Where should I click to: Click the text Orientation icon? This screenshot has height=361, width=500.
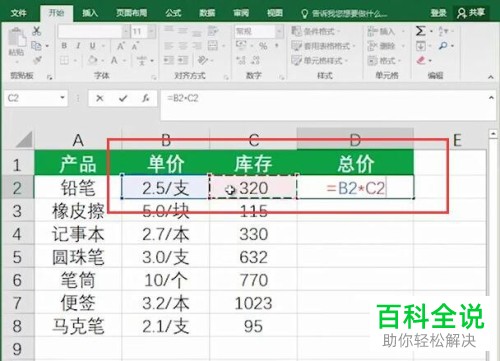coord(202,60)
